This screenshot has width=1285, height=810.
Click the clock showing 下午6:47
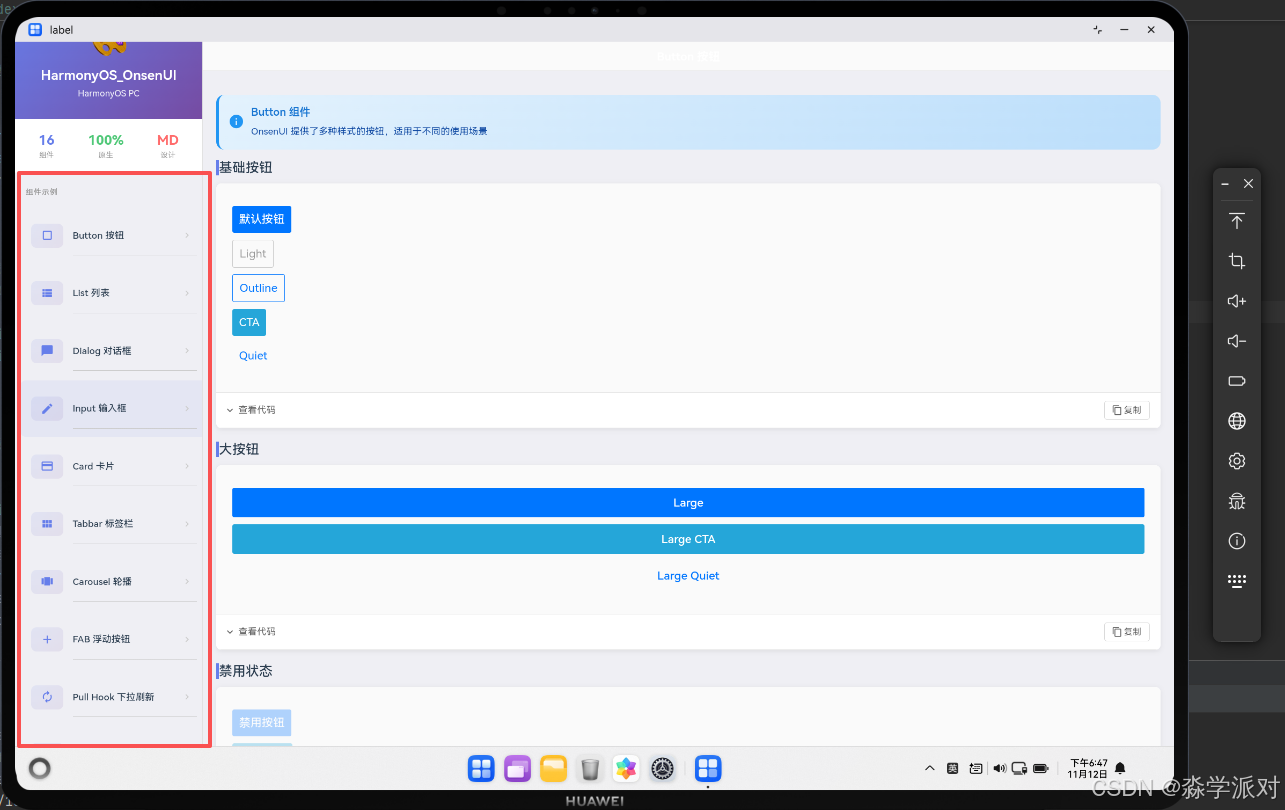pyautogui.click(x=1088, y=763)
